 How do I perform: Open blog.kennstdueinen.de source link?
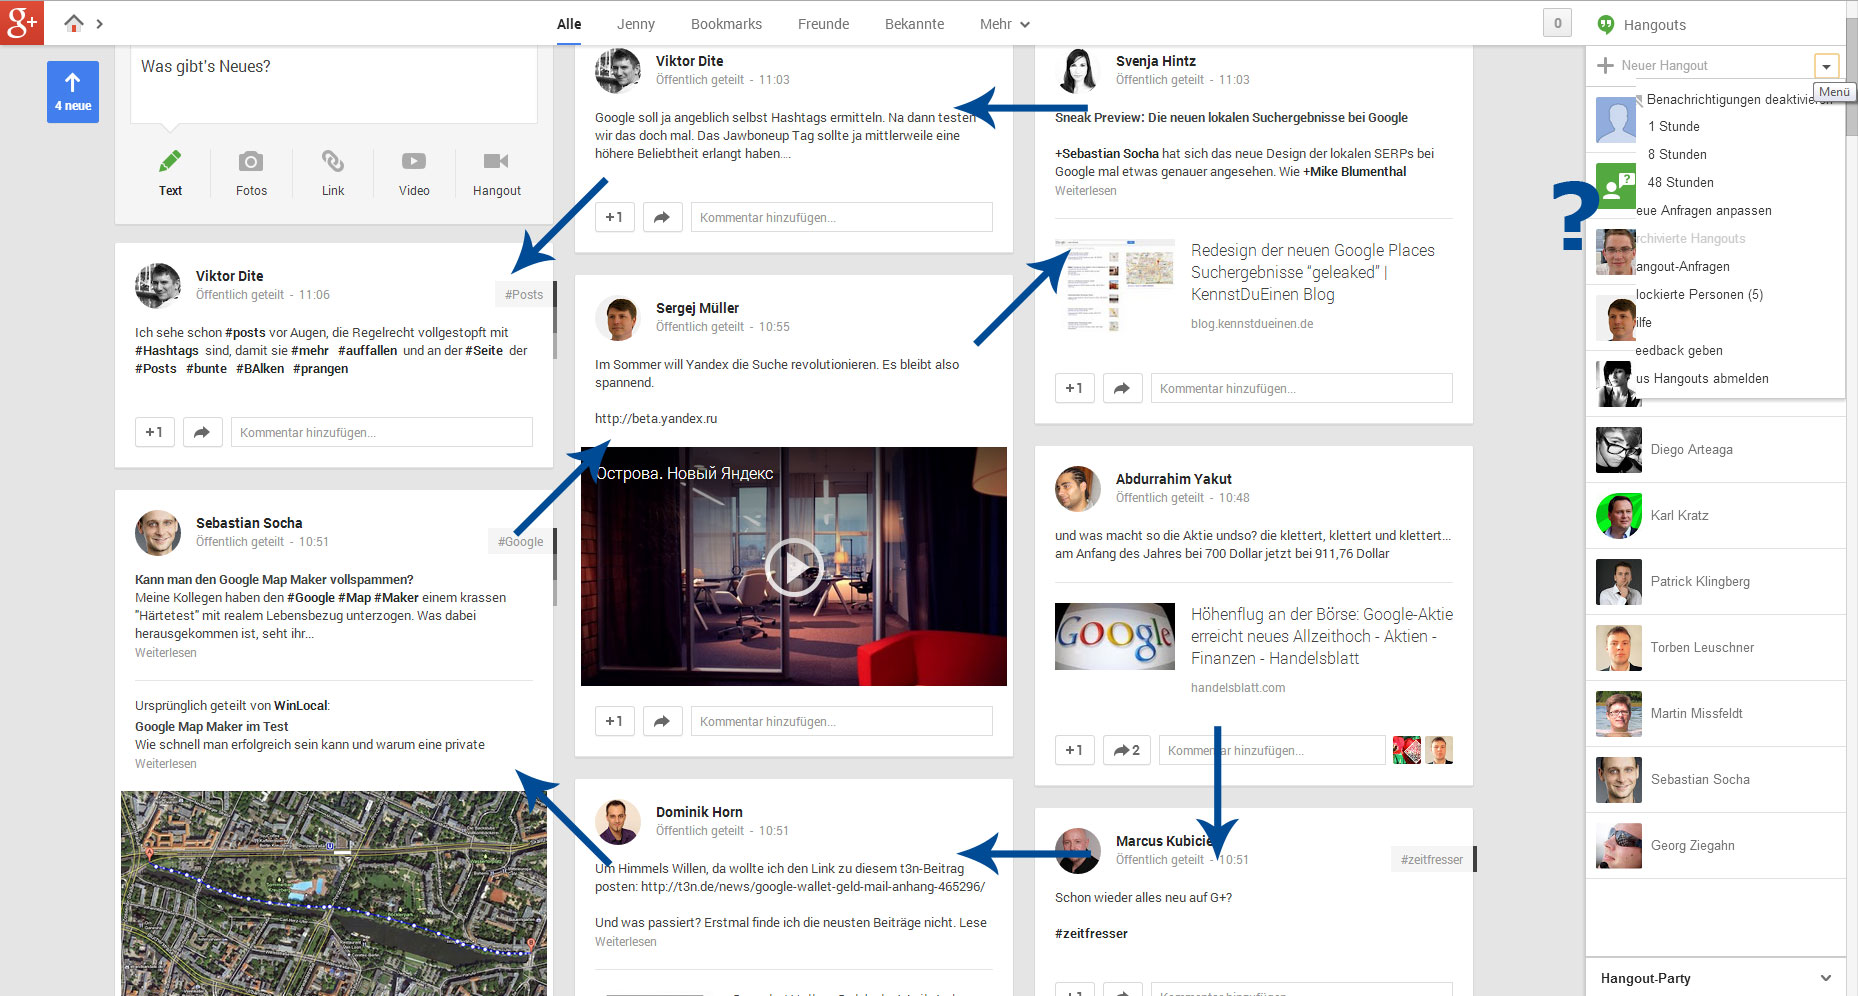[x=1252, y=323]
